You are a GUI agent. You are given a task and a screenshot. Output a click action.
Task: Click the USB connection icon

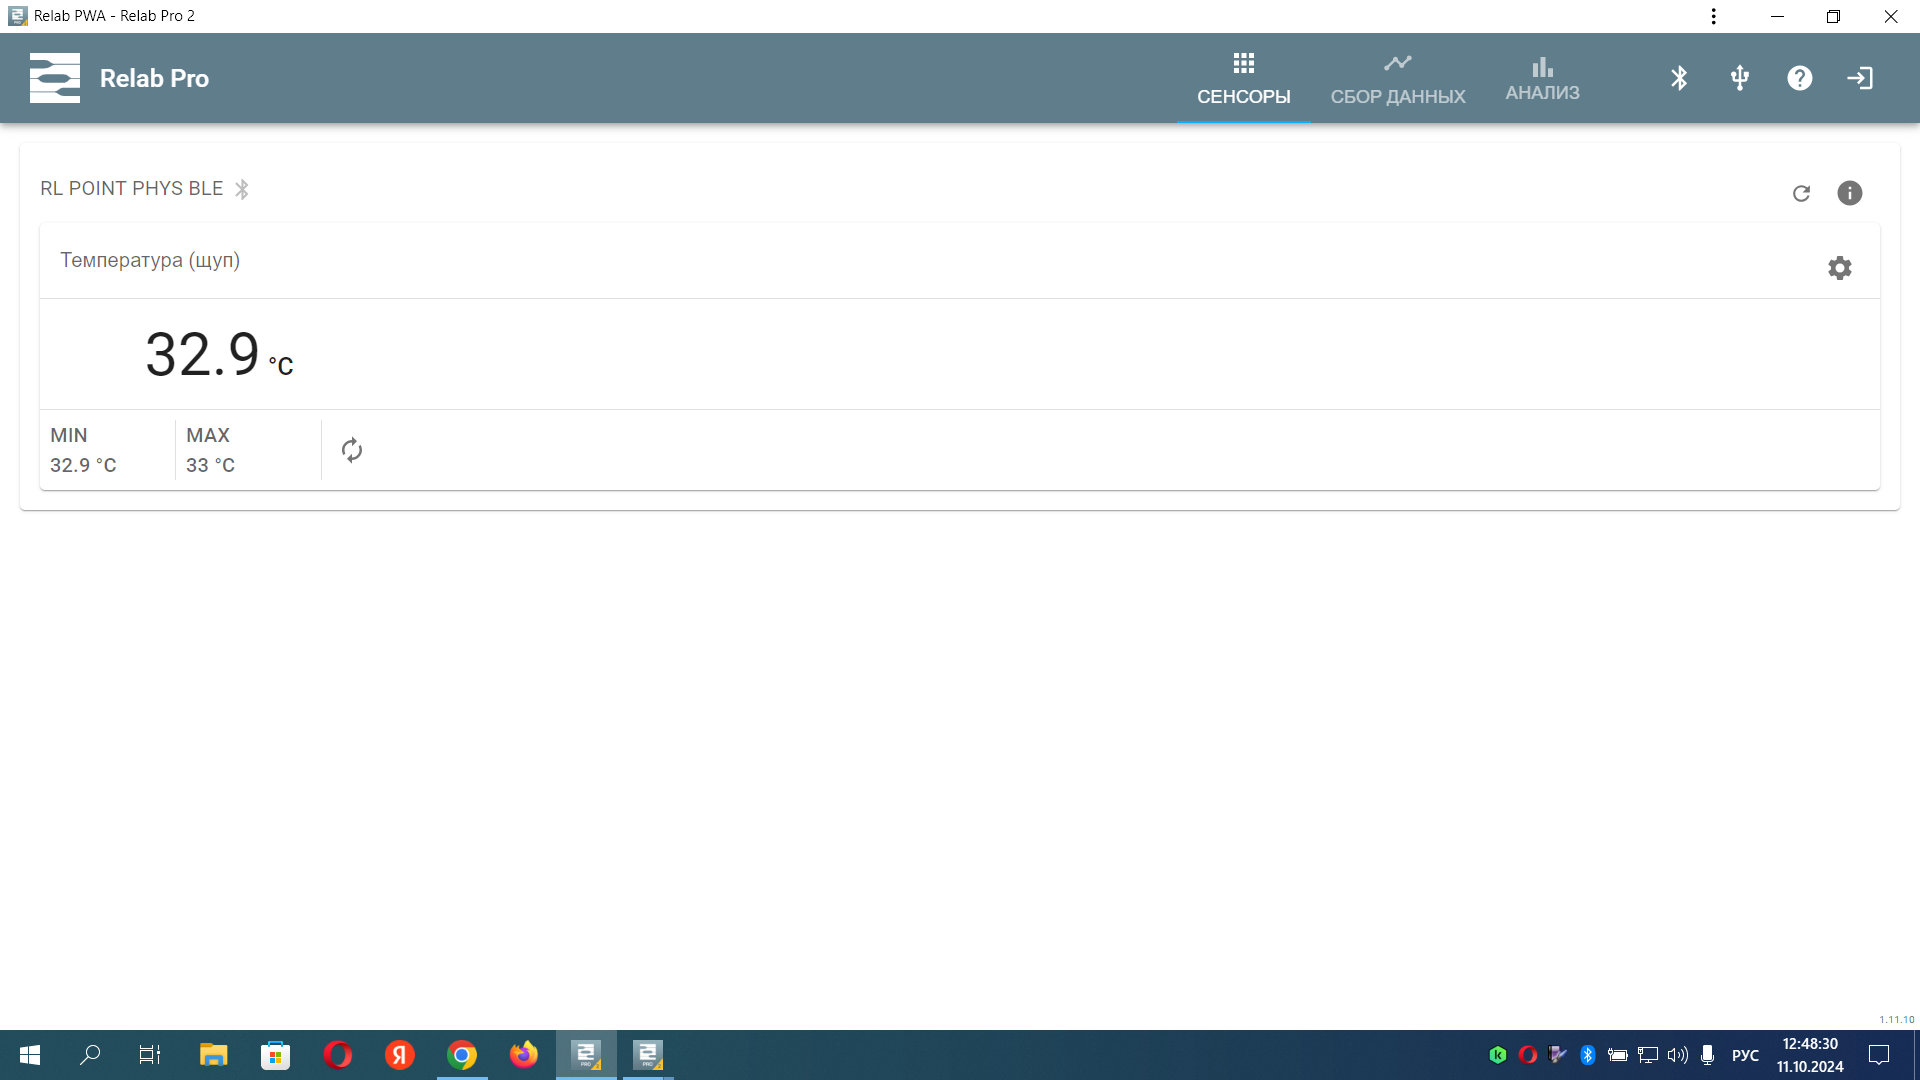(x=1740, y=78)
